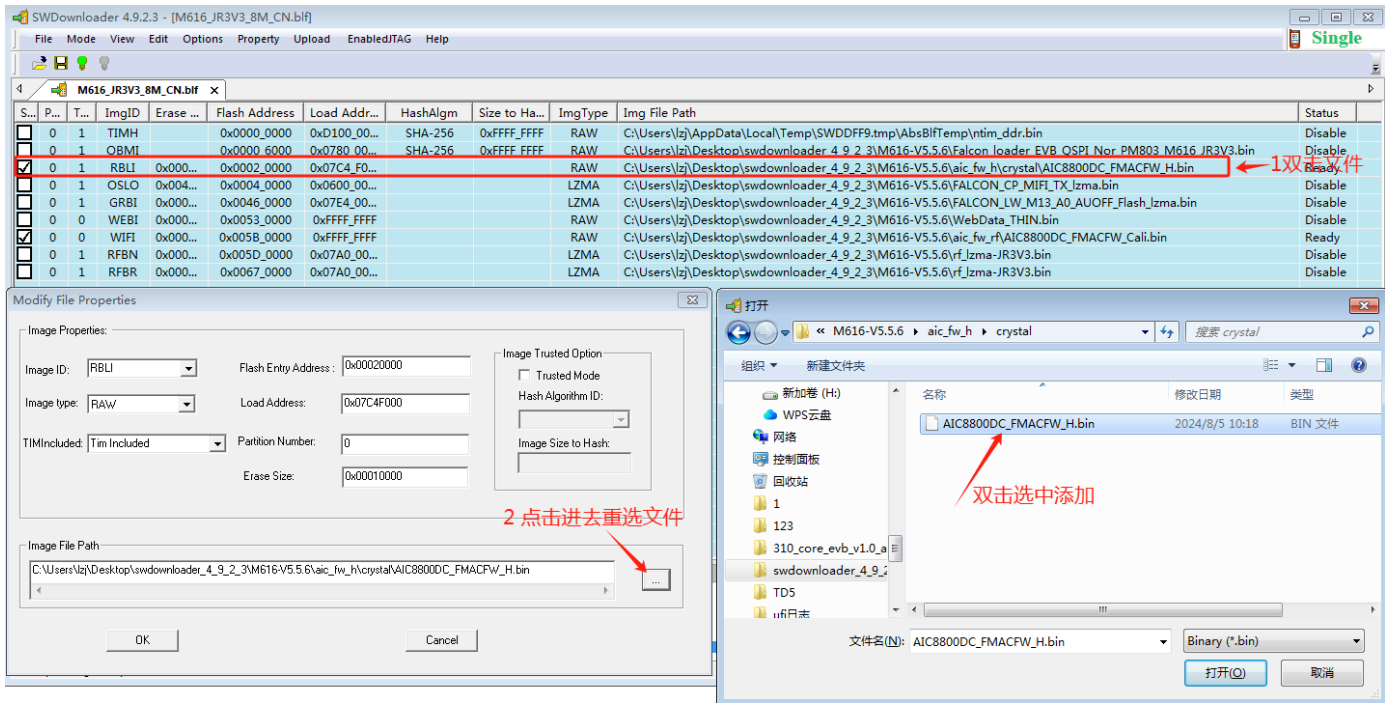Toggle the checkbox of the WEBI row

[25, 220]
